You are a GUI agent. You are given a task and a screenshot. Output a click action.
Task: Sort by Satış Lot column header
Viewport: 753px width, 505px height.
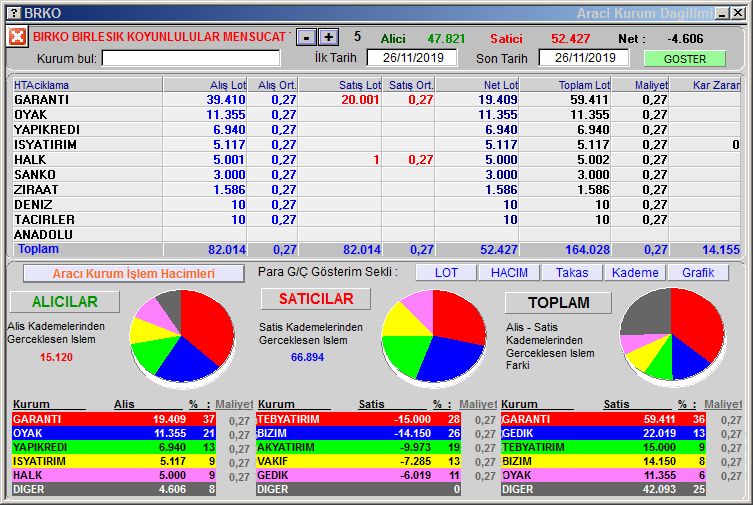[x=340, y=85]
